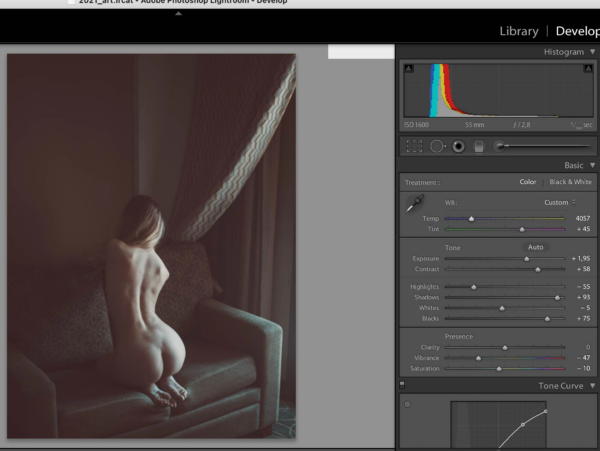Set Treatment to Black & White
This screenshot has height=451, width=600.
pos(570,182)
